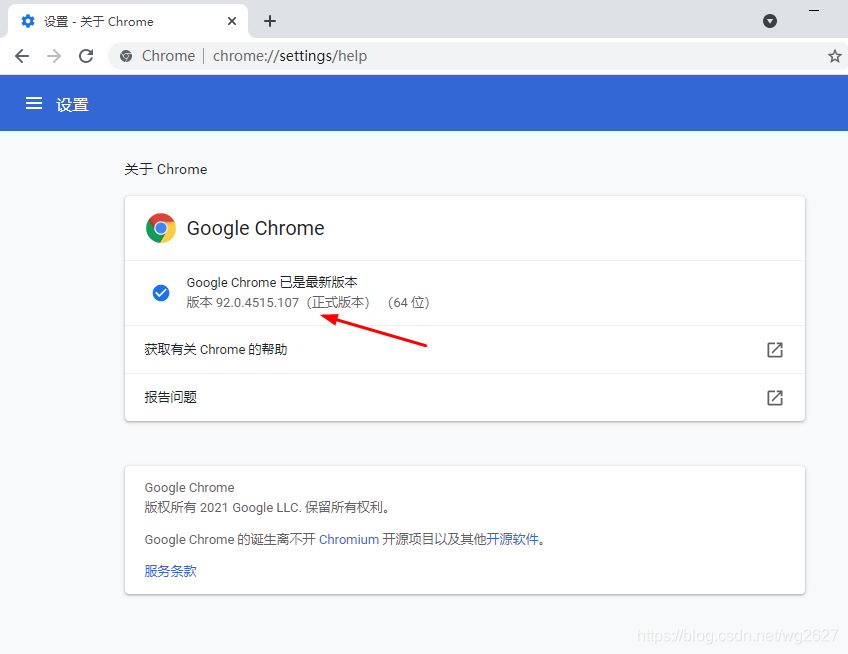Open a new tab with the plus button
This screenshot has height=654, width=848.
point(269,21)
